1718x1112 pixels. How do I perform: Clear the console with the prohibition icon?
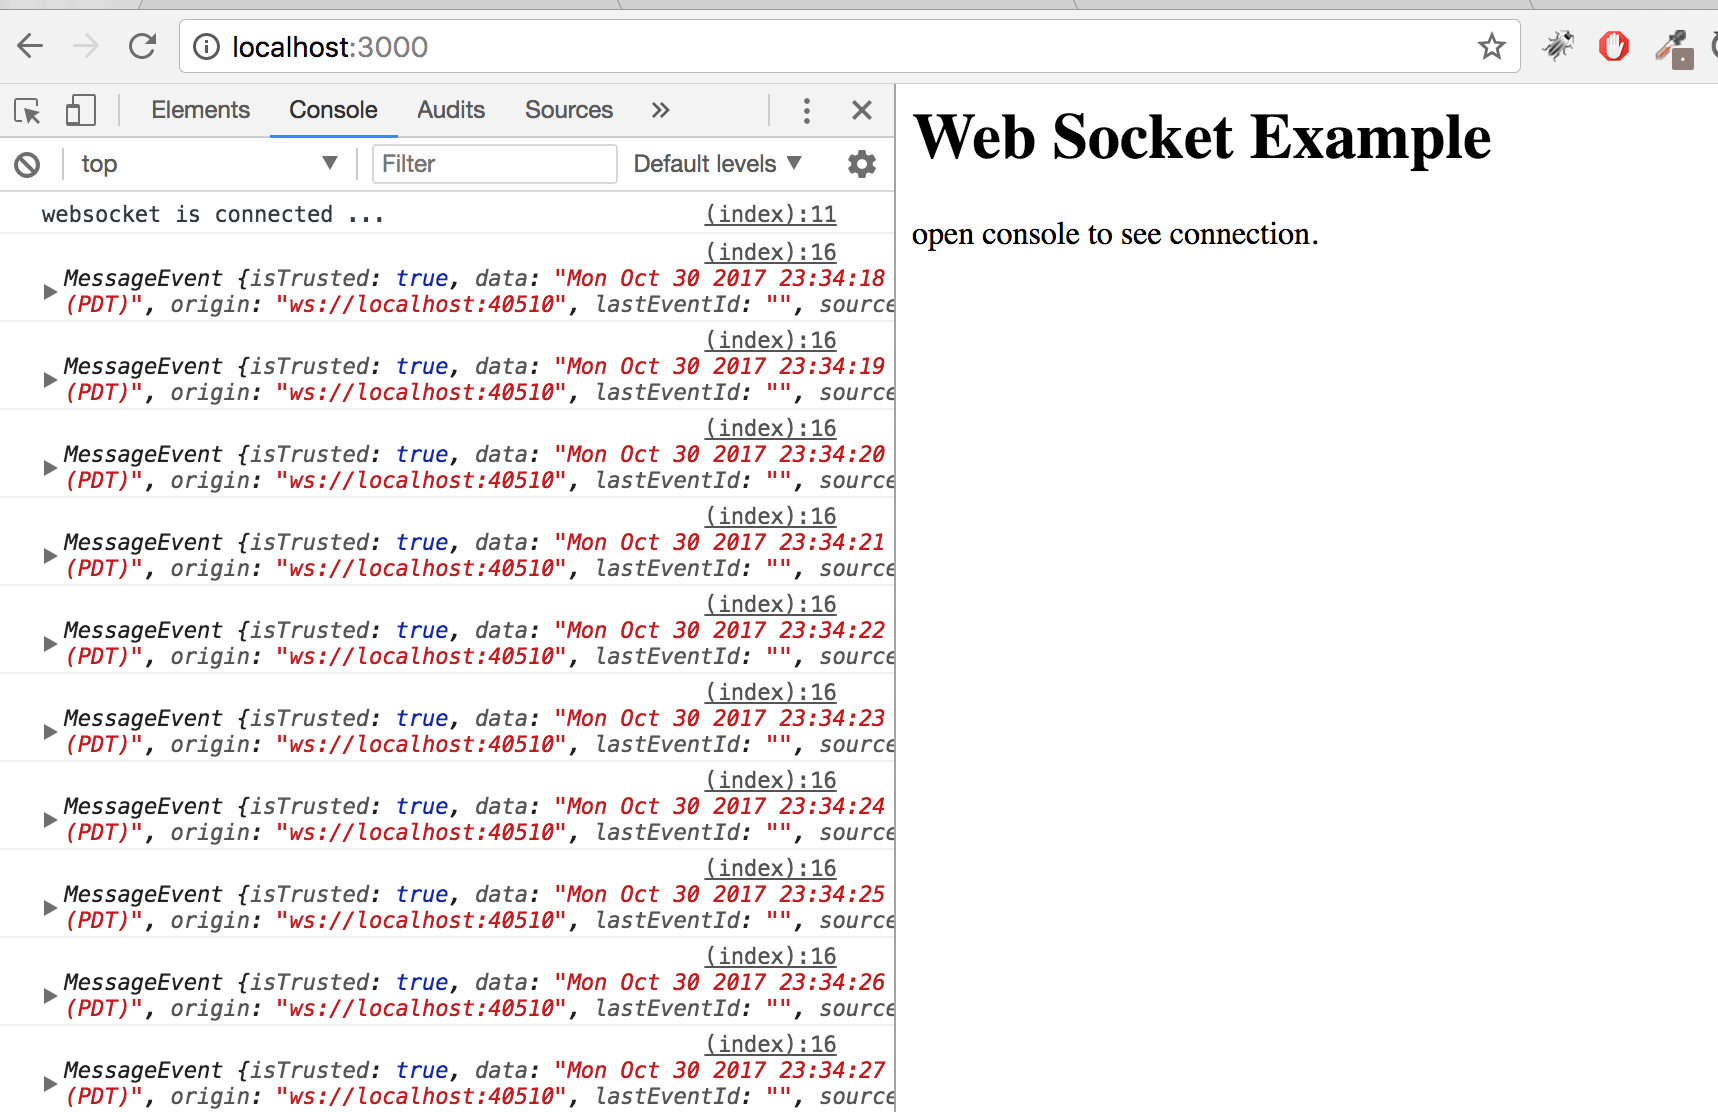(x=26, y=164)
